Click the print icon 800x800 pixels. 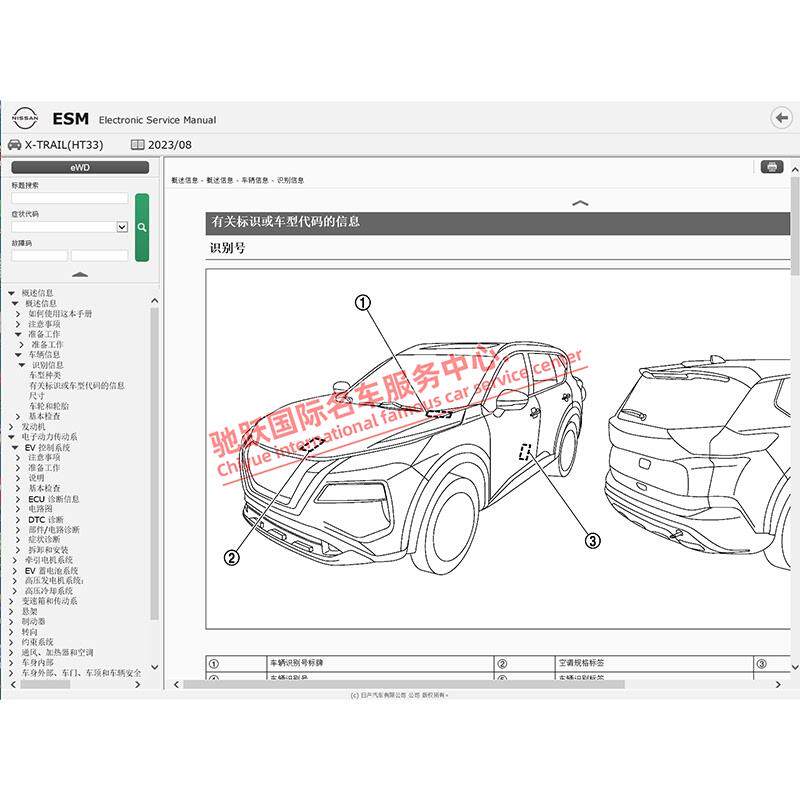coord(771,167)
